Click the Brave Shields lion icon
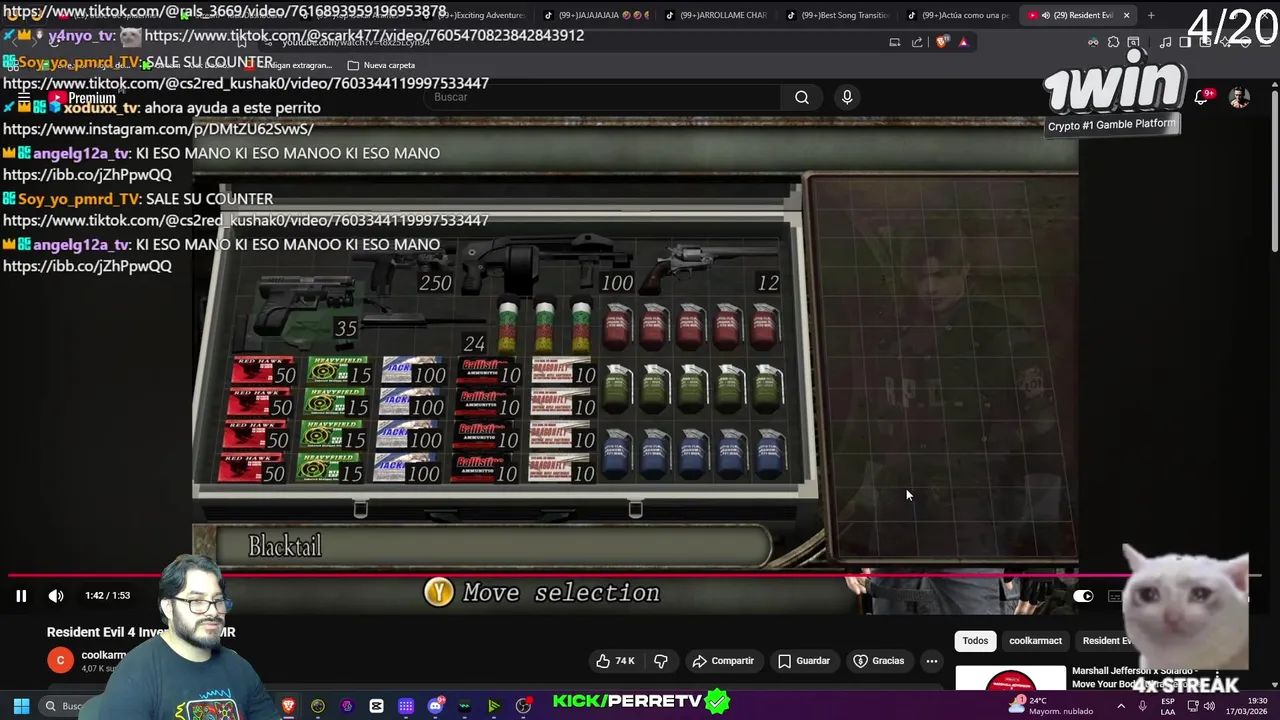Viewport: 1280px width, 720px height. pos(942,42)
